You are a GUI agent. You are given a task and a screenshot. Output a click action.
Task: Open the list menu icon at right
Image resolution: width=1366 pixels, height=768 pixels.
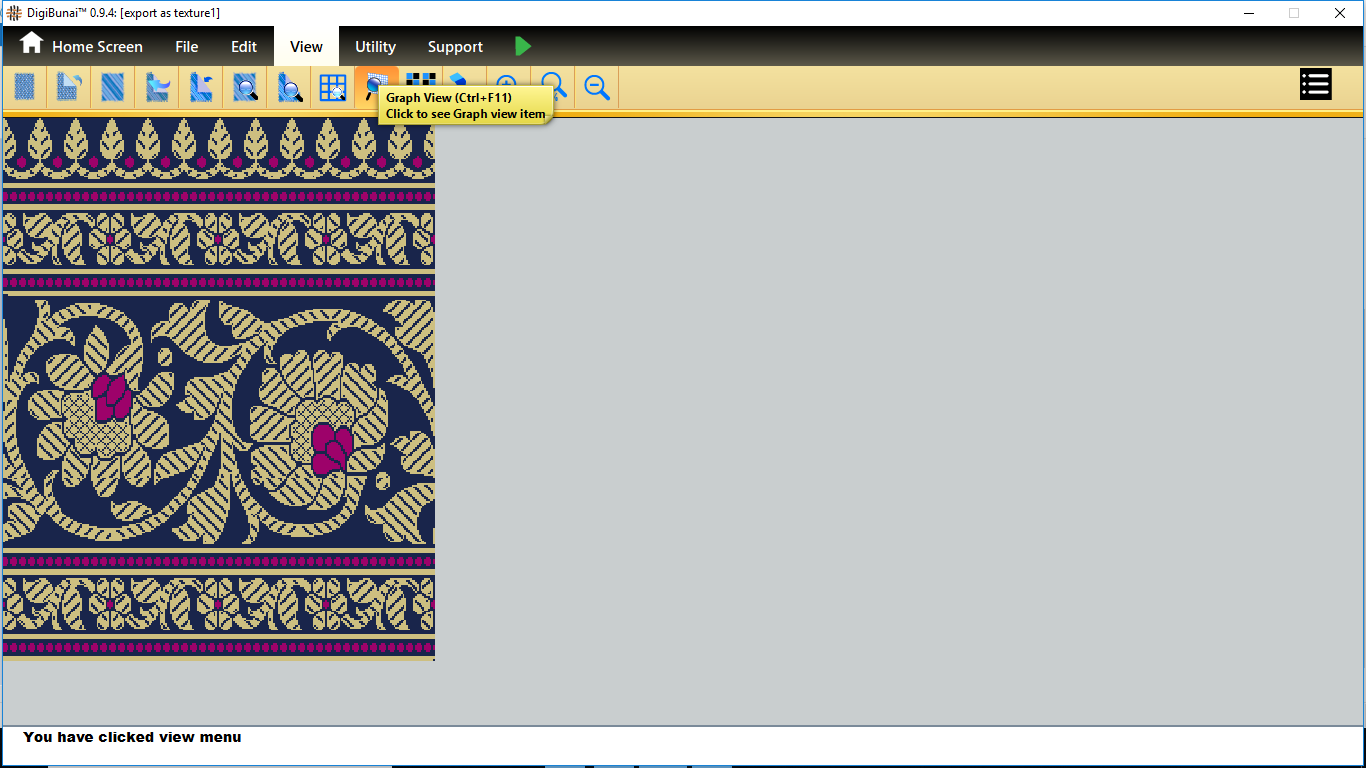tap(1315, 85)
